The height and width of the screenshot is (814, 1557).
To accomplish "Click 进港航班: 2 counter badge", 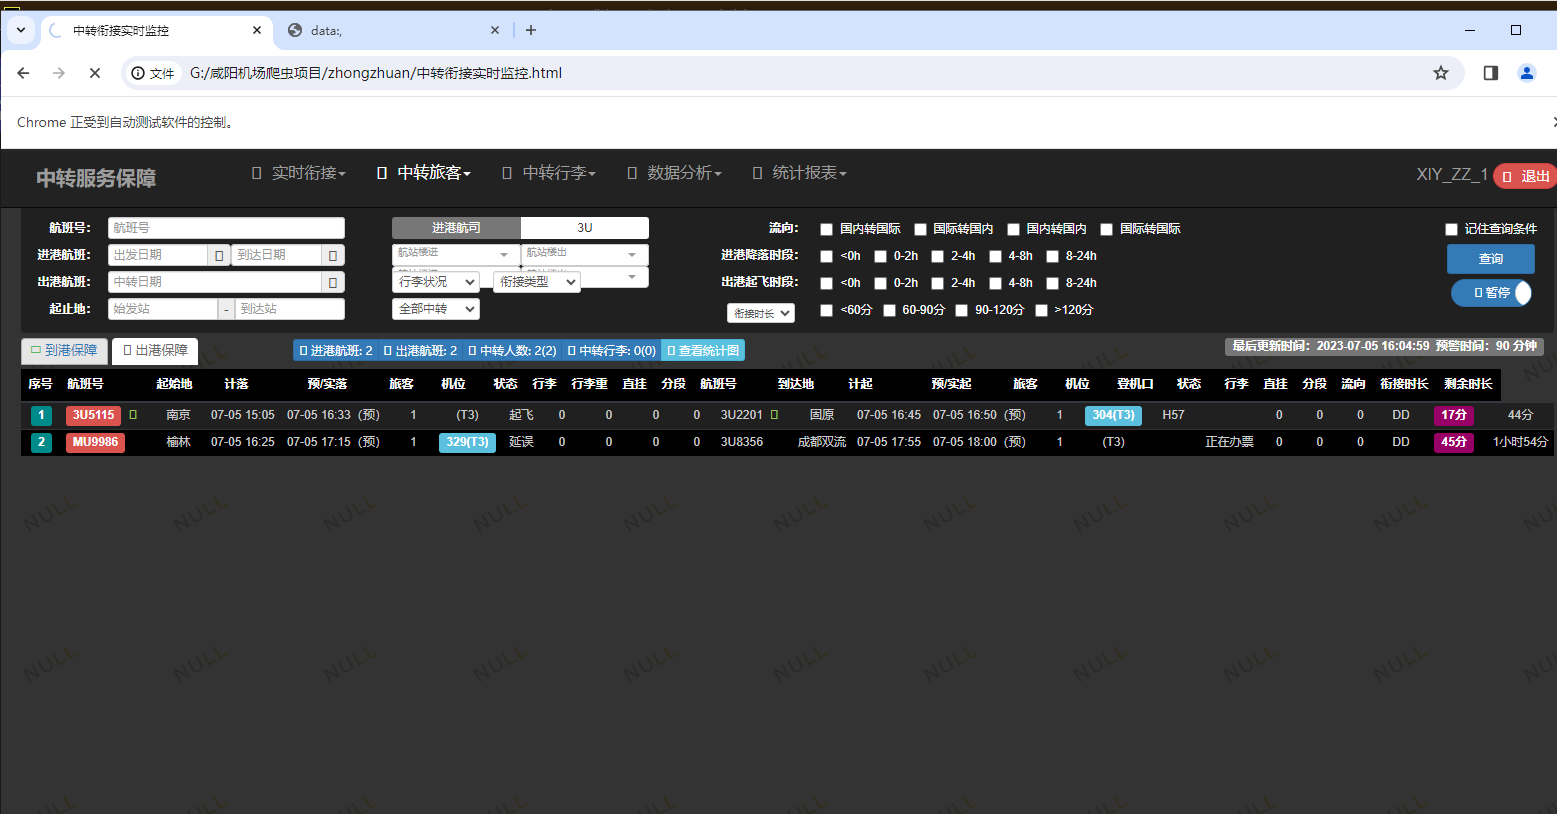I will (336, 350).
